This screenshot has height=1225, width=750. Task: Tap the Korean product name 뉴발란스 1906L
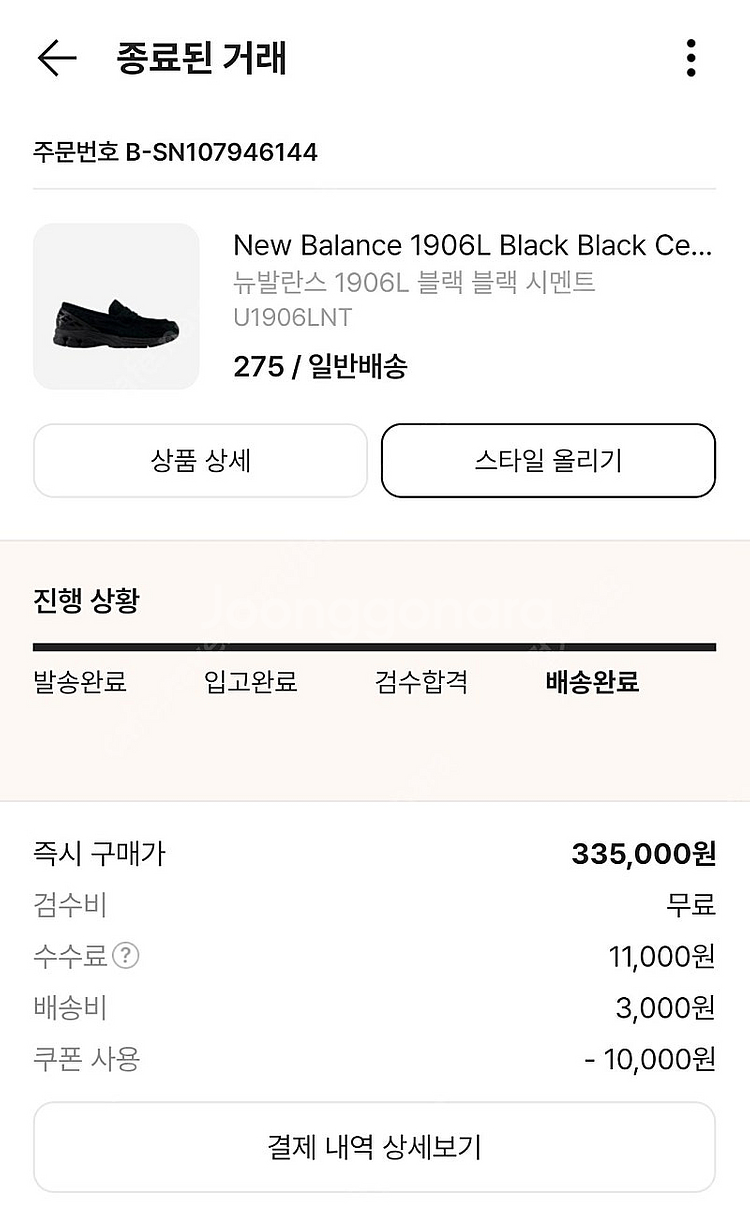click(x=414, y=282)
